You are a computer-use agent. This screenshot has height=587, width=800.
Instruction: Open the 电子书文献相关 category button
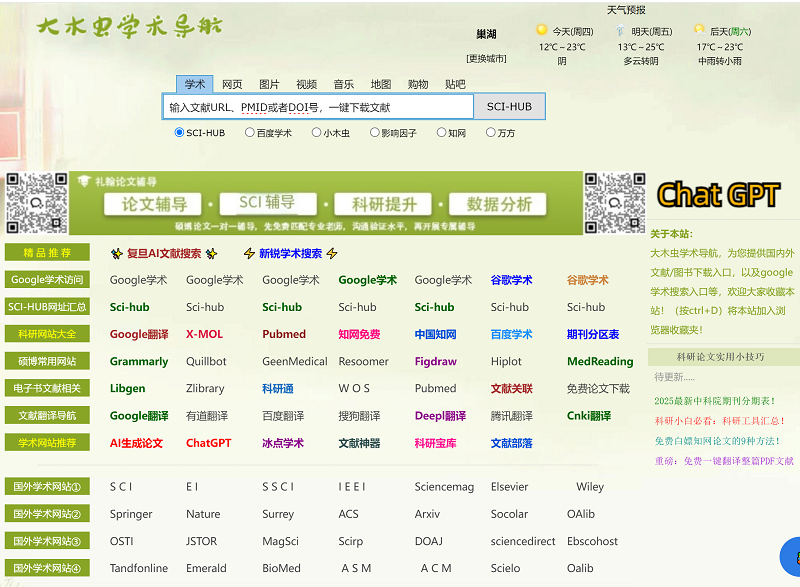[47, 388]
